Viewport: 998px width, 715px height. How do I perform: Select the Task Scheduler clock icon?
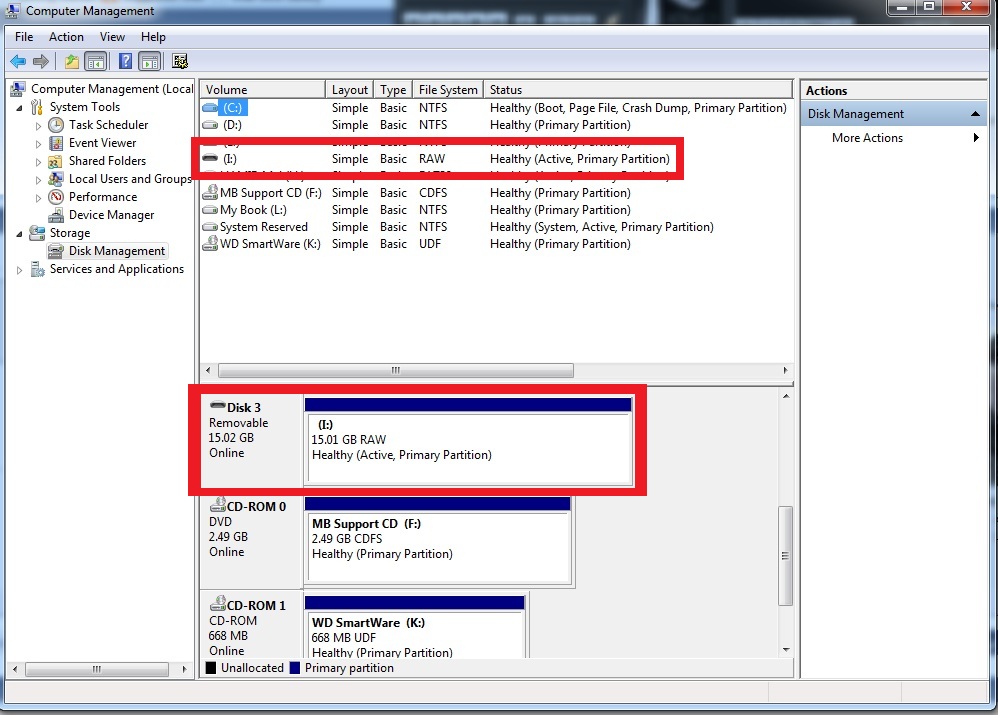[57, 125]
